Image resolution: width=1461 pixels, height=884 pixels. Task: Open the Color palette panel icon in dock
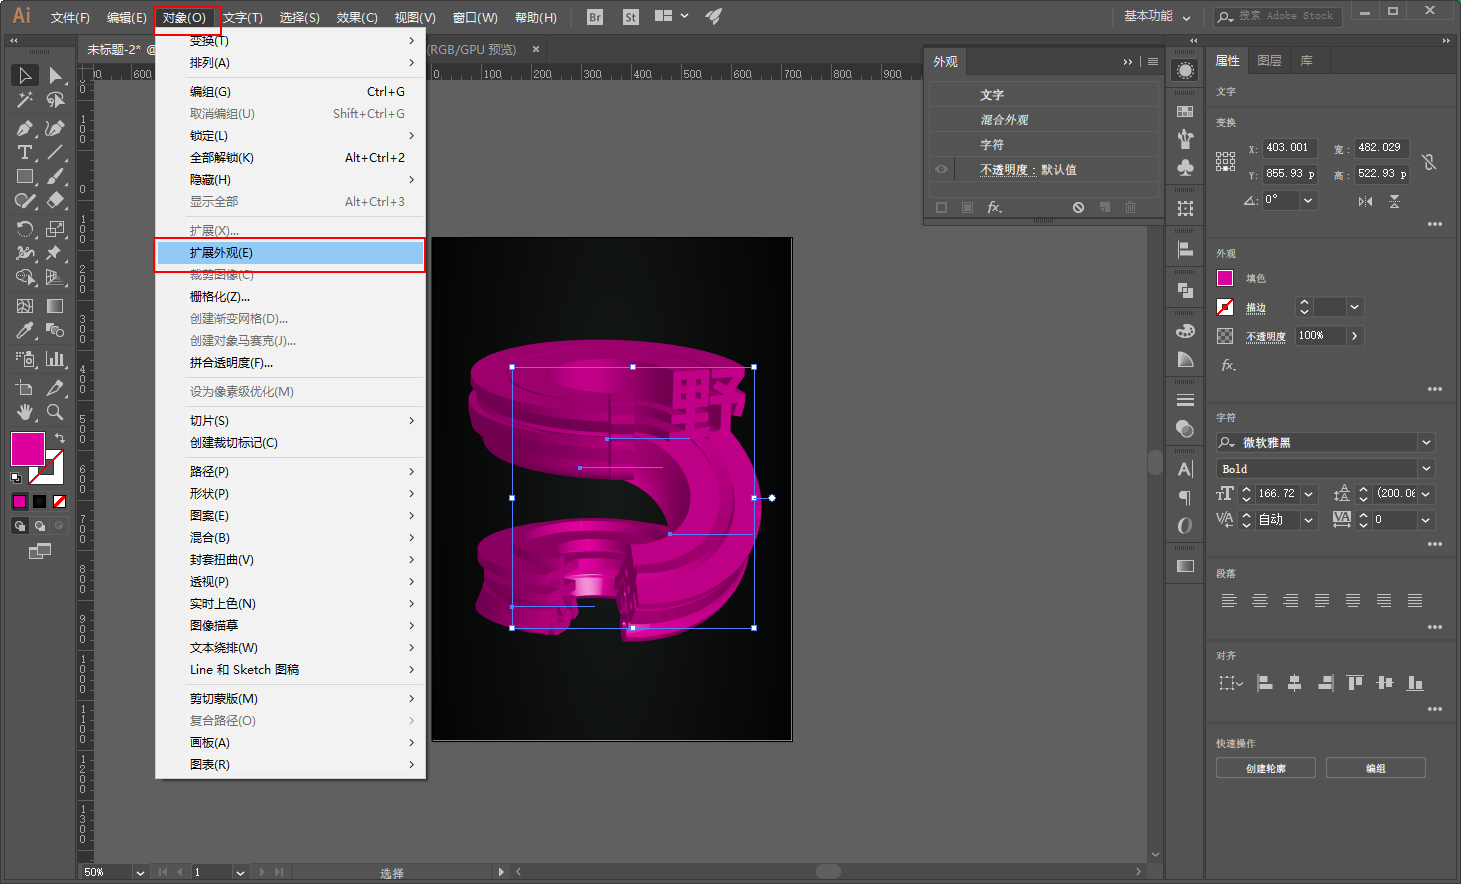[x=1185, y=331]
